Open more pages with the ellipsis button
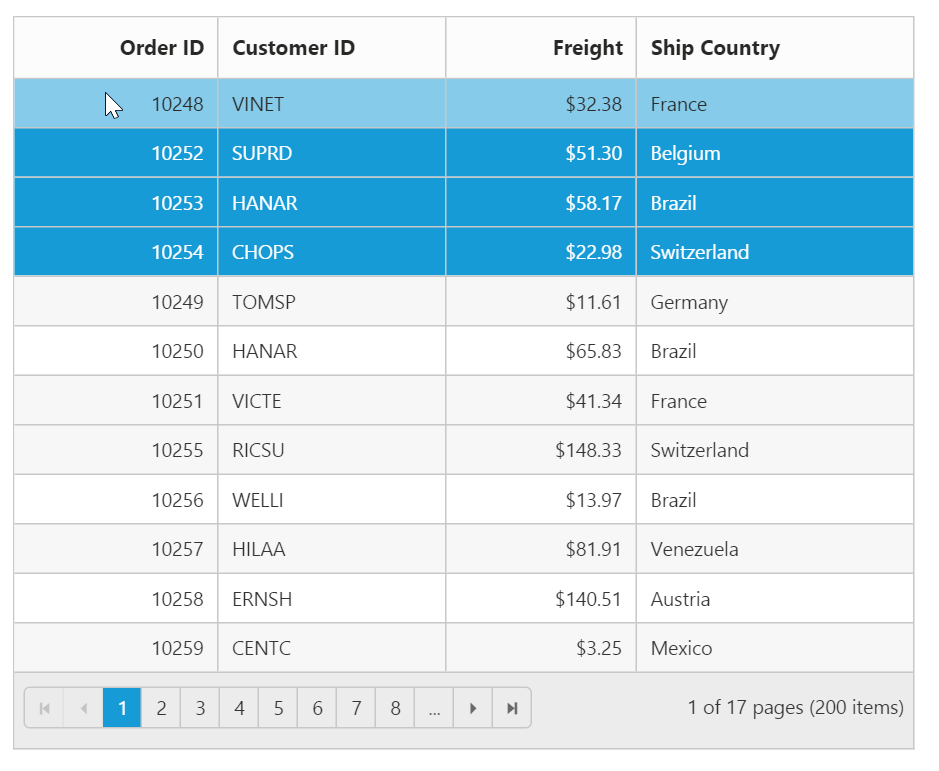The height and width of the screenshot is (771, 939). tap(434, 708)
